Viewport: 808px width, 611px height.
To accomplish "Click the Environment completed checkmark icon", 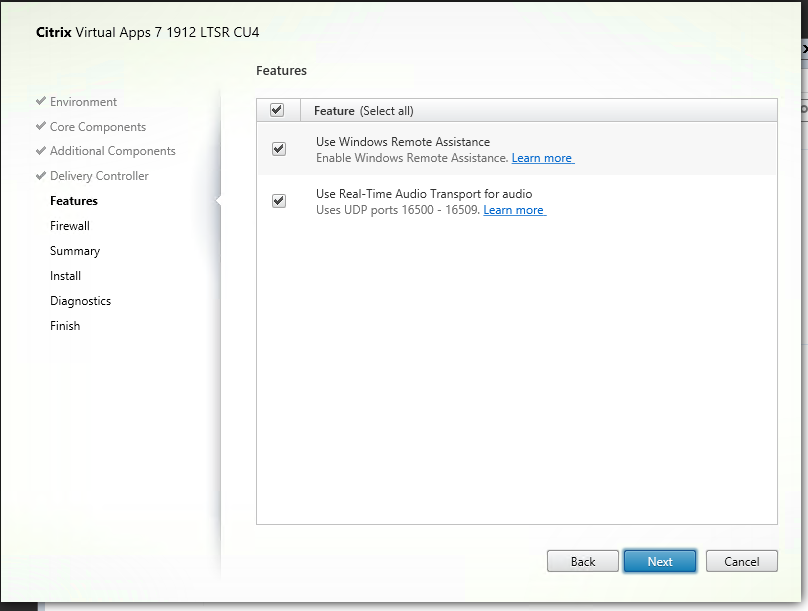I will 41,101.
